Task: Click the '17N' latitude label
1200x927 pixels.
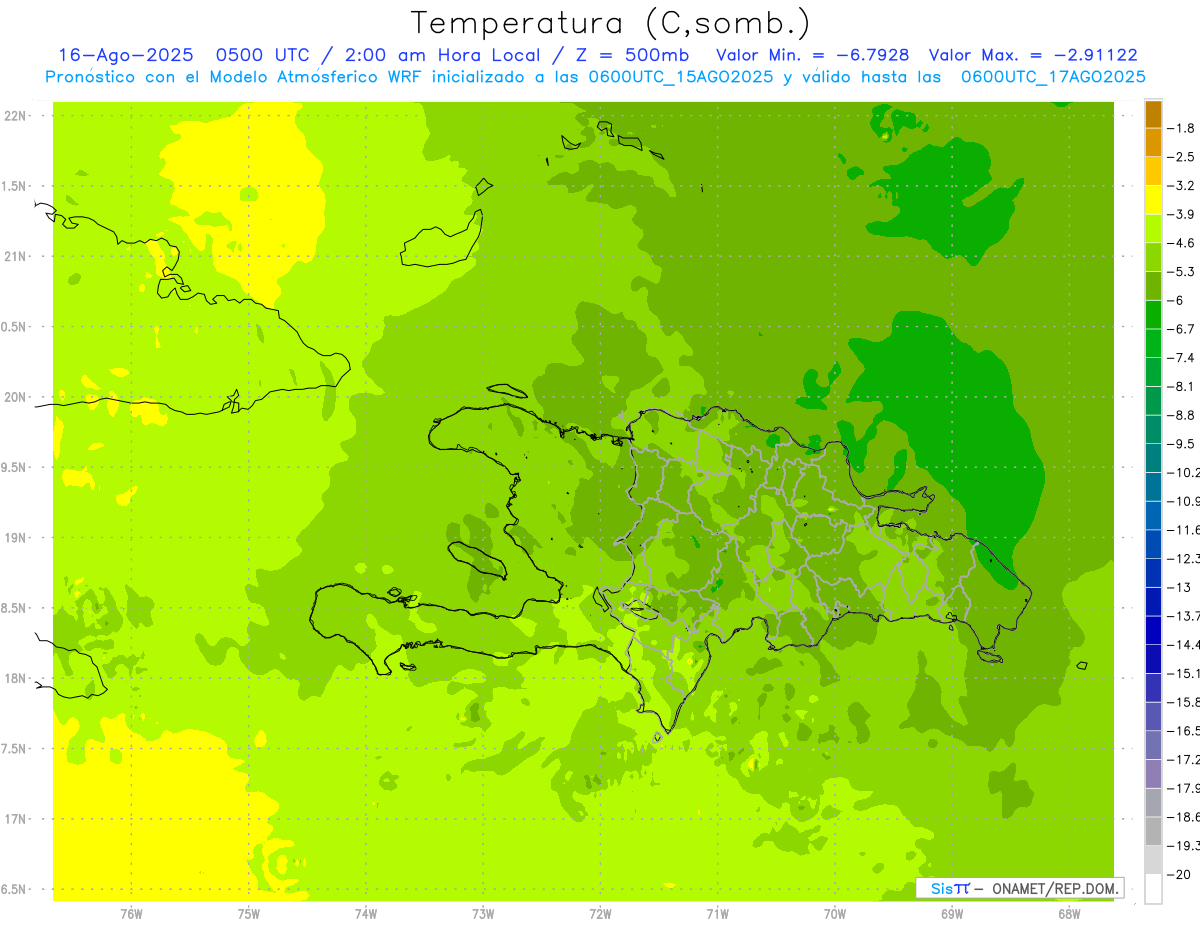Action: 16,819
